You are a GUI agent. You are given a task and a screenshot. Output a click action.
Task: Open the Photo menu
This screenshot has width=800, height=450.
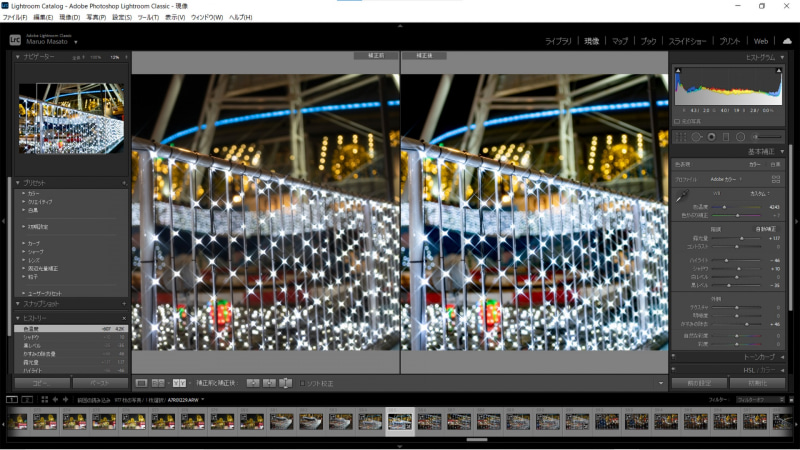(x=96, y=17)
